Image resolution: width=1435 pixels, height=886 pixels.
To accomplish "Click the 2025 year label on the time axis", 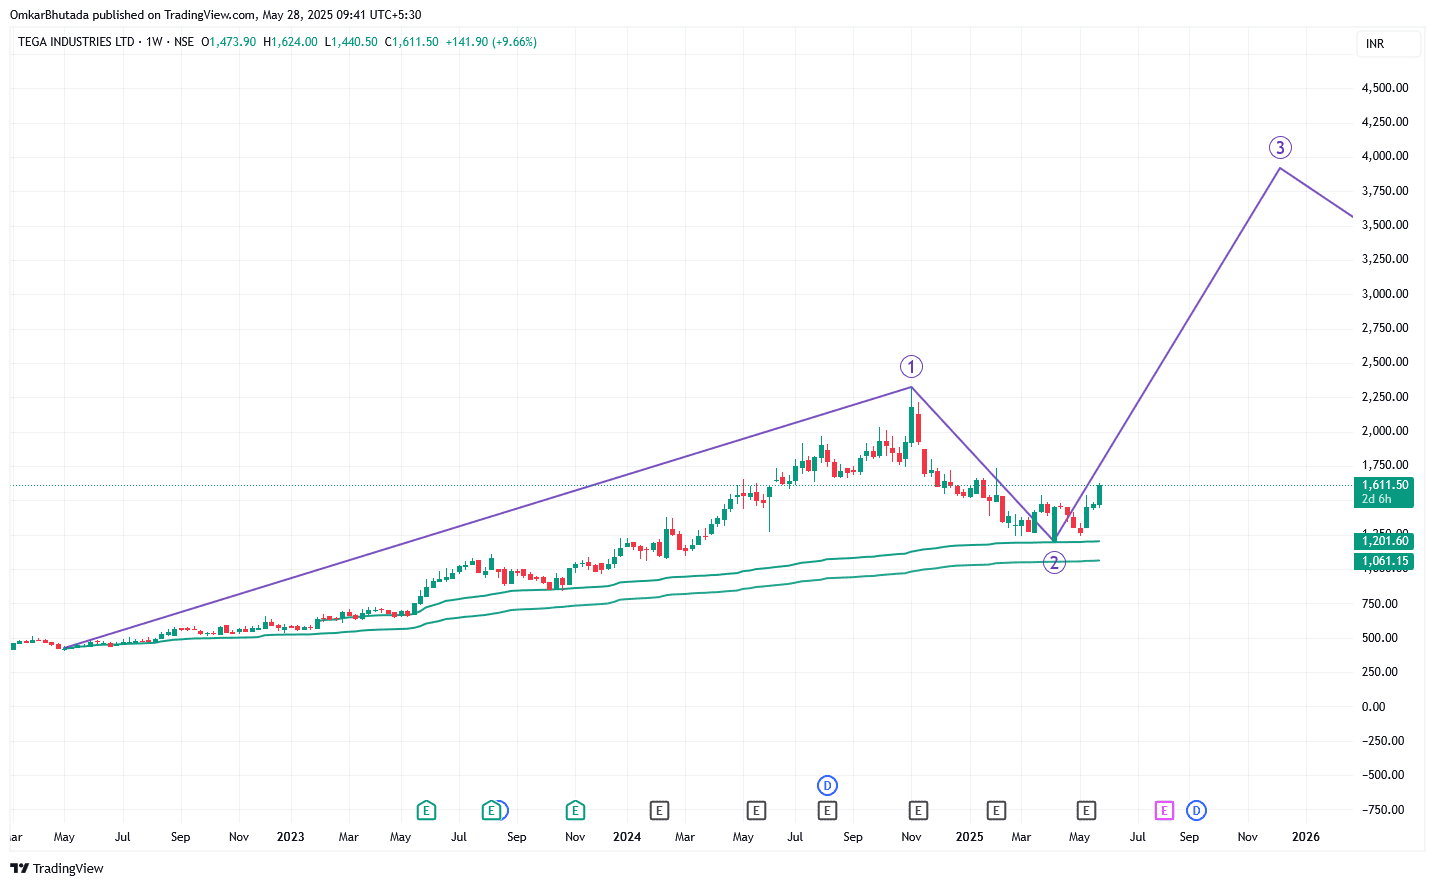I will click(970, 837).
